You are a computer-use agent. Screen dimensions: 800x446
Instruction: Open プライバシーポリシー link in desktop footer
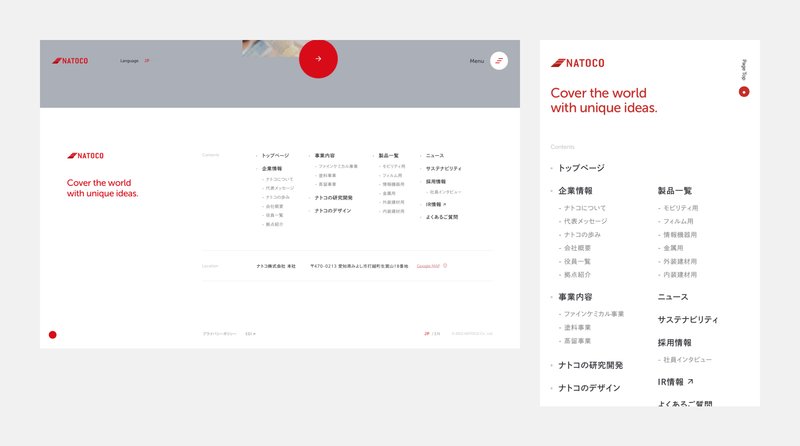(219, 334)
